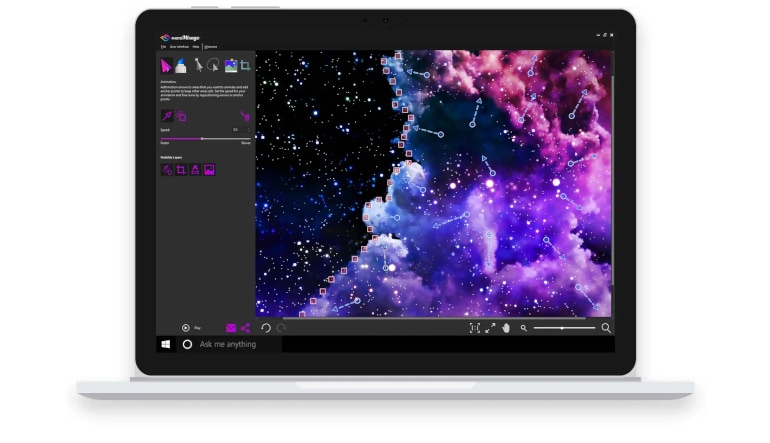This screenshot has height=443, width=770.
Task: Open the Help menu
Action: [x=196, y=47]
